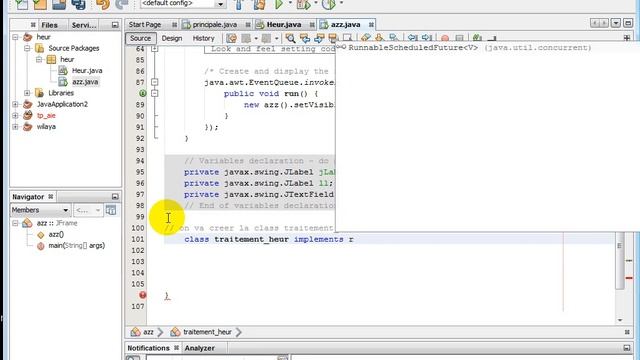Click the New File toolbar icon

point(21,4)
